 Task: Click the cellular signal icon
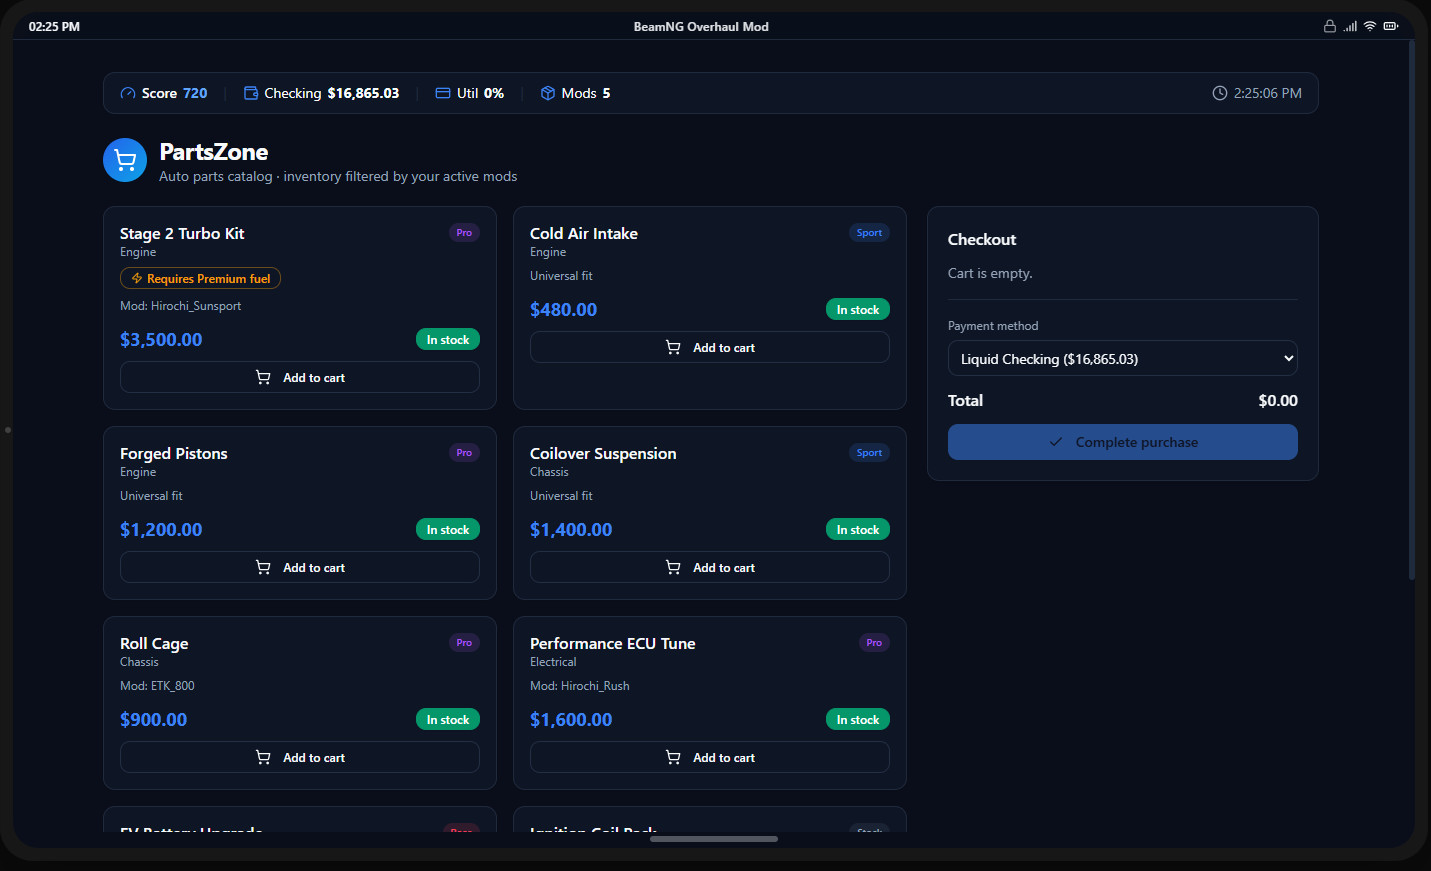(x=1351, y=26)
